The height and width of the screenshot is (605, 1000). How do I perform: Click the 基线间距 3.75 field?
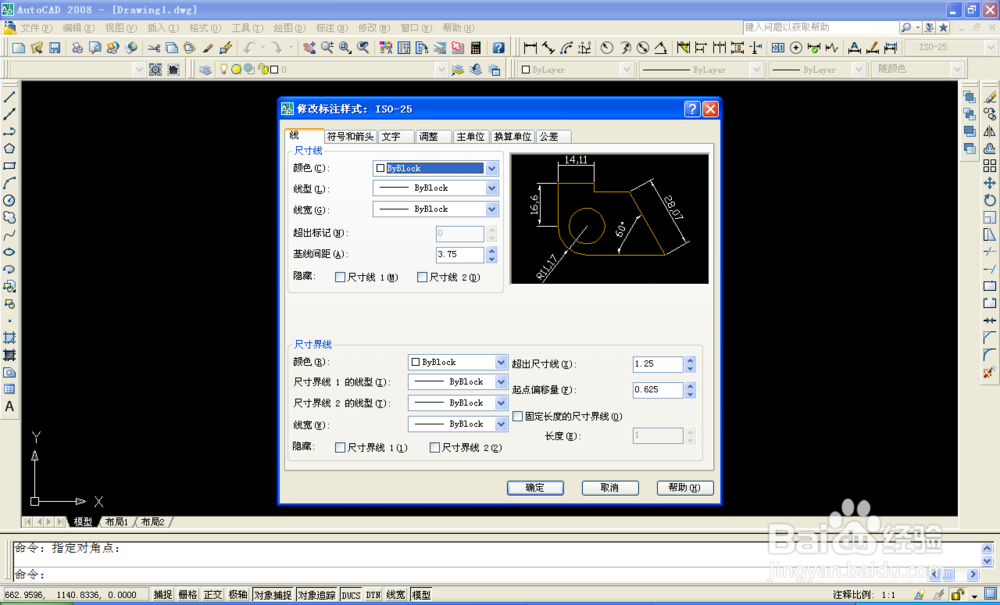tap(460, 254)
